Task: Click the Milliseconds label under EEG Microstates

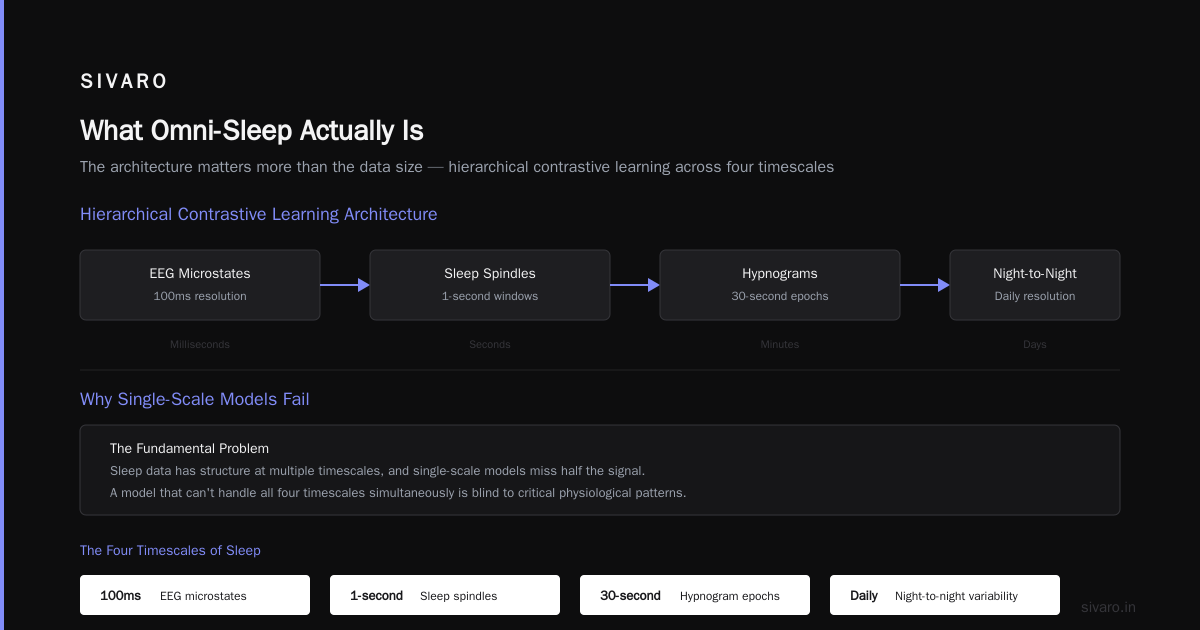Action: click(x=200, y=344)
